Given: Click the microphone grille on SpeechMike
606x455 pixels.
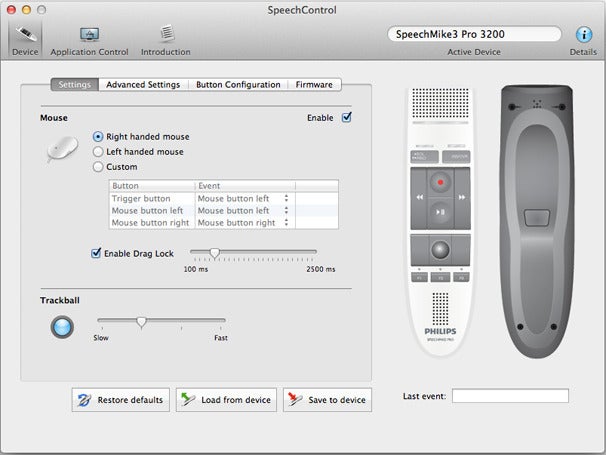Looking at the screenshot, I should (440, 103).
